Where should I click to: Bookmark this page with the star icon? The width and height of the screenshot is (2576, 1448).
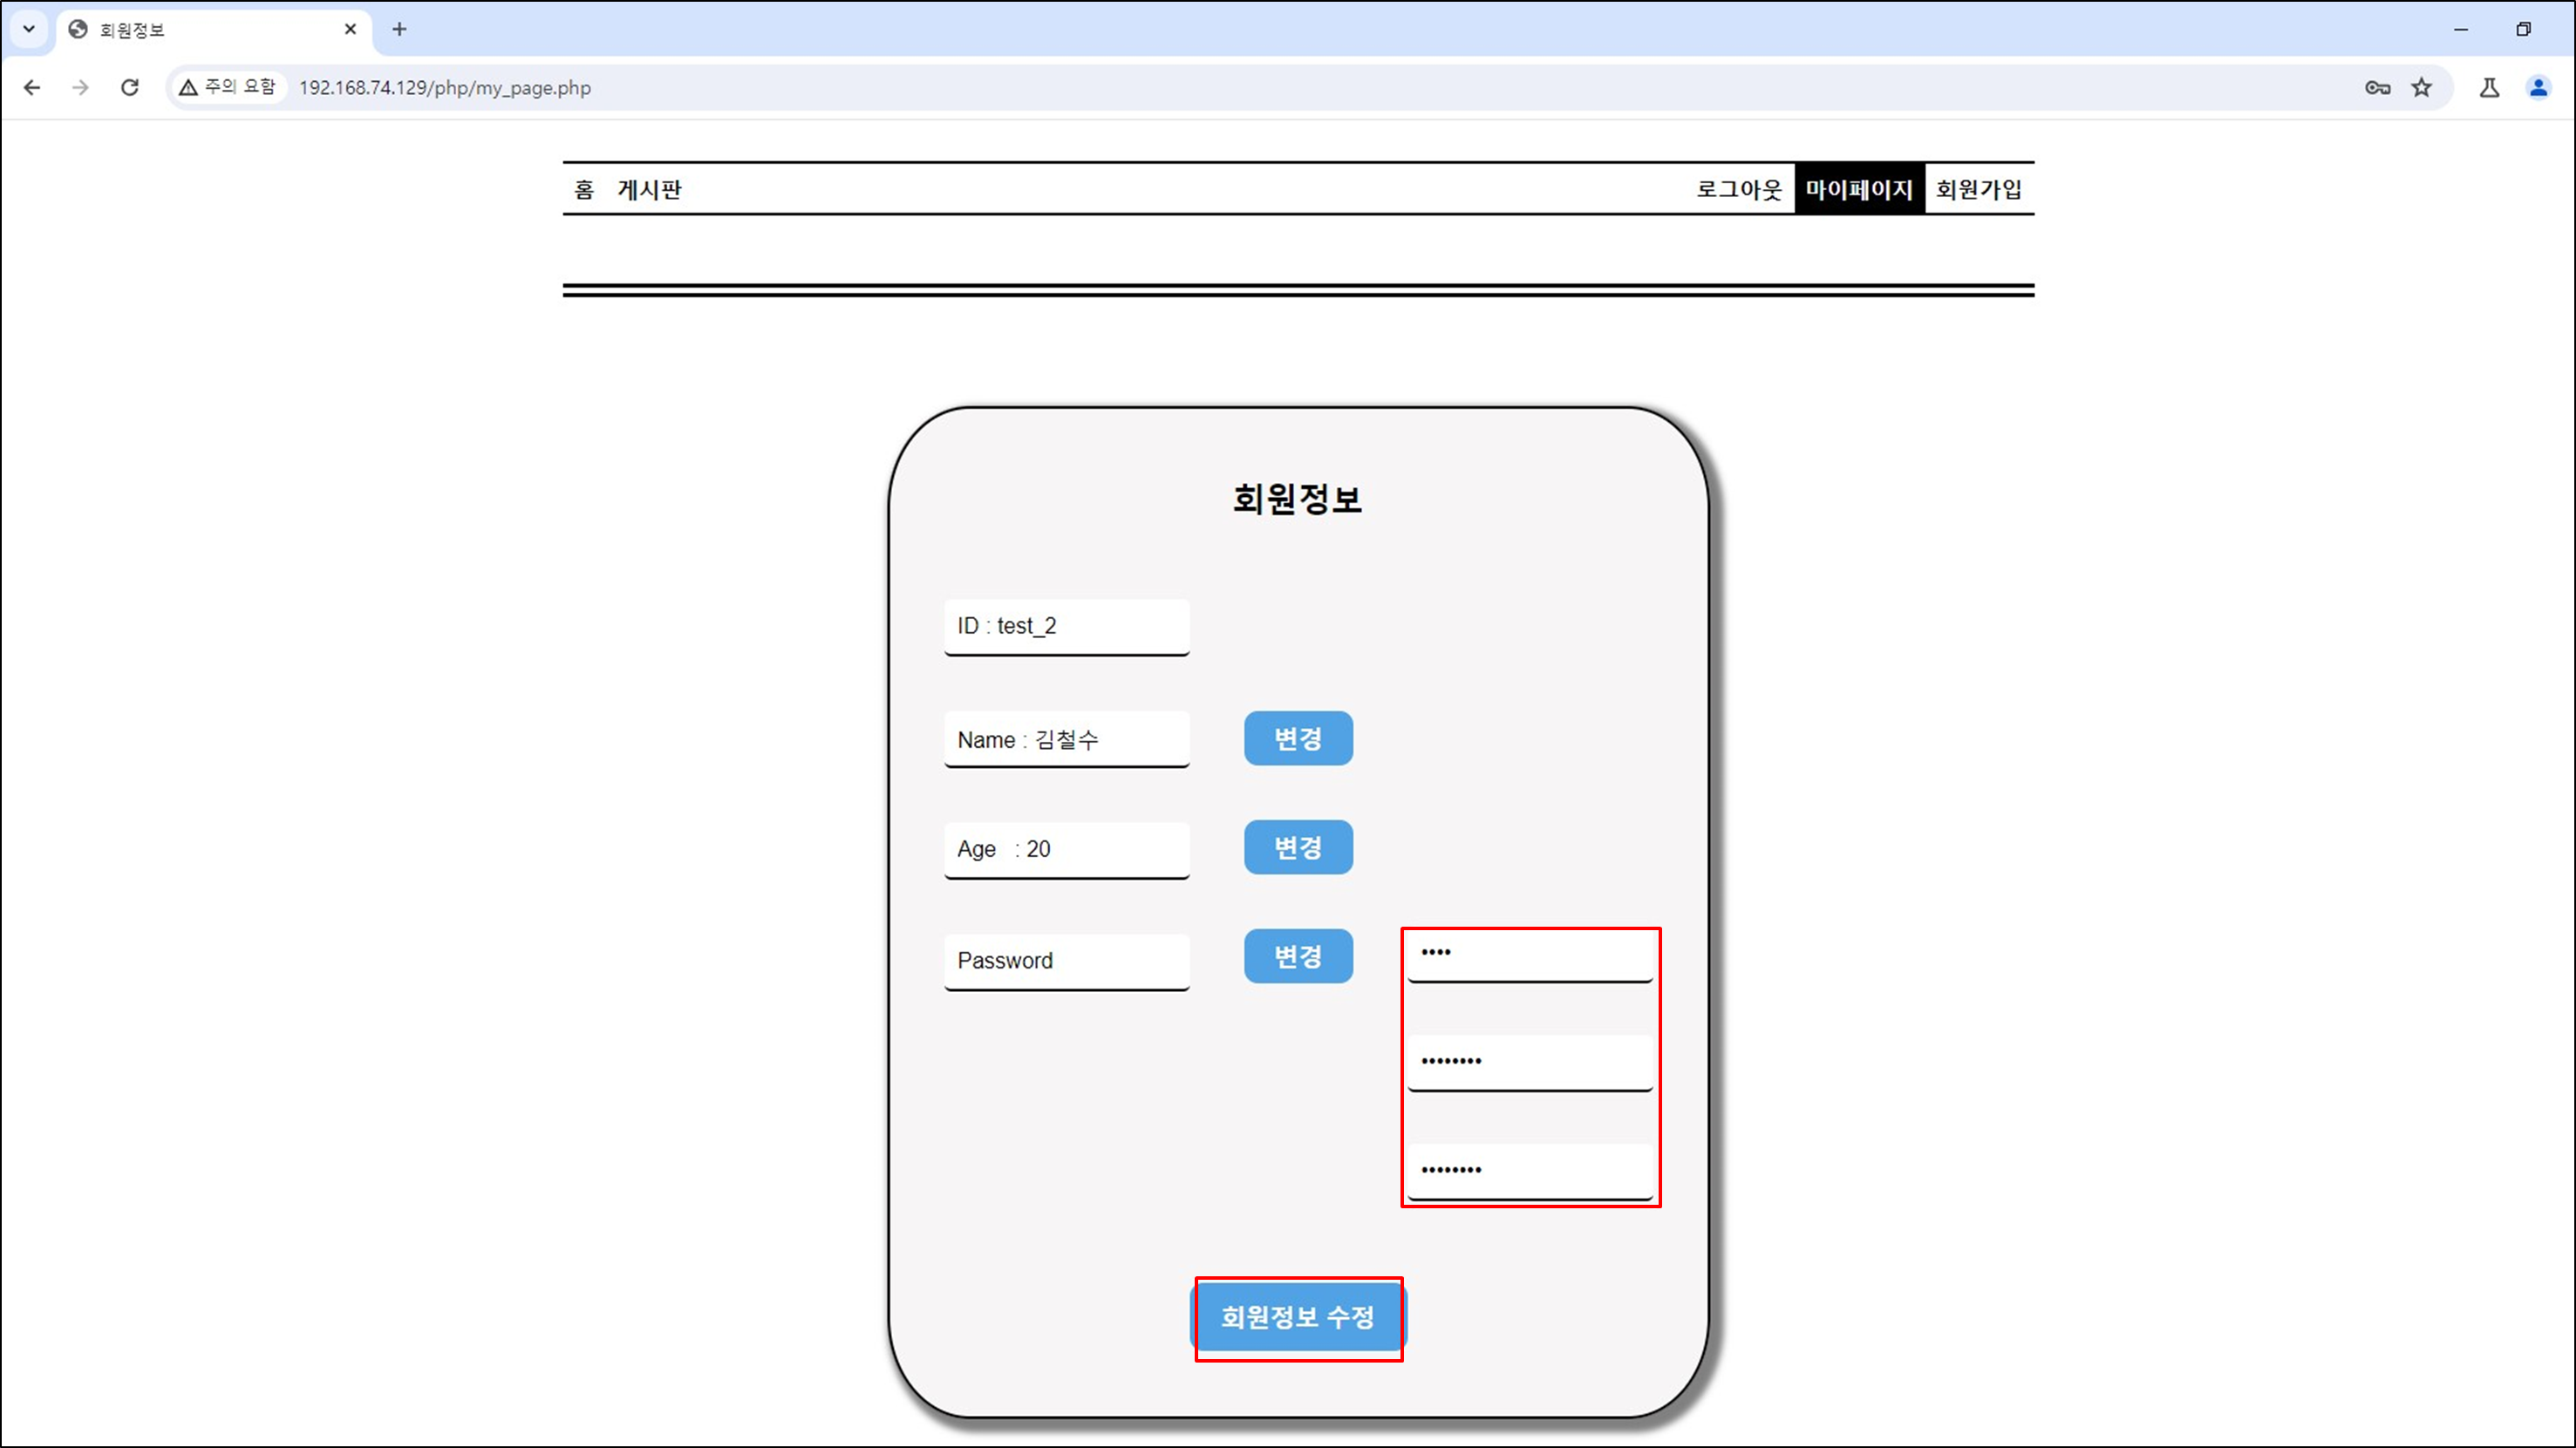(2422, 88)
